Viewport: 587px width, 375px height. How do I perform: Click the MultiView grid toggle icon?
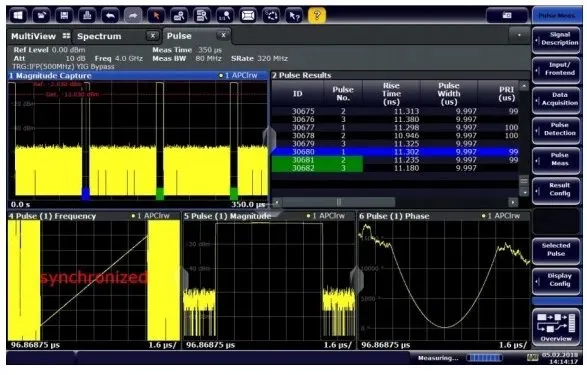(x=66, y=36)
